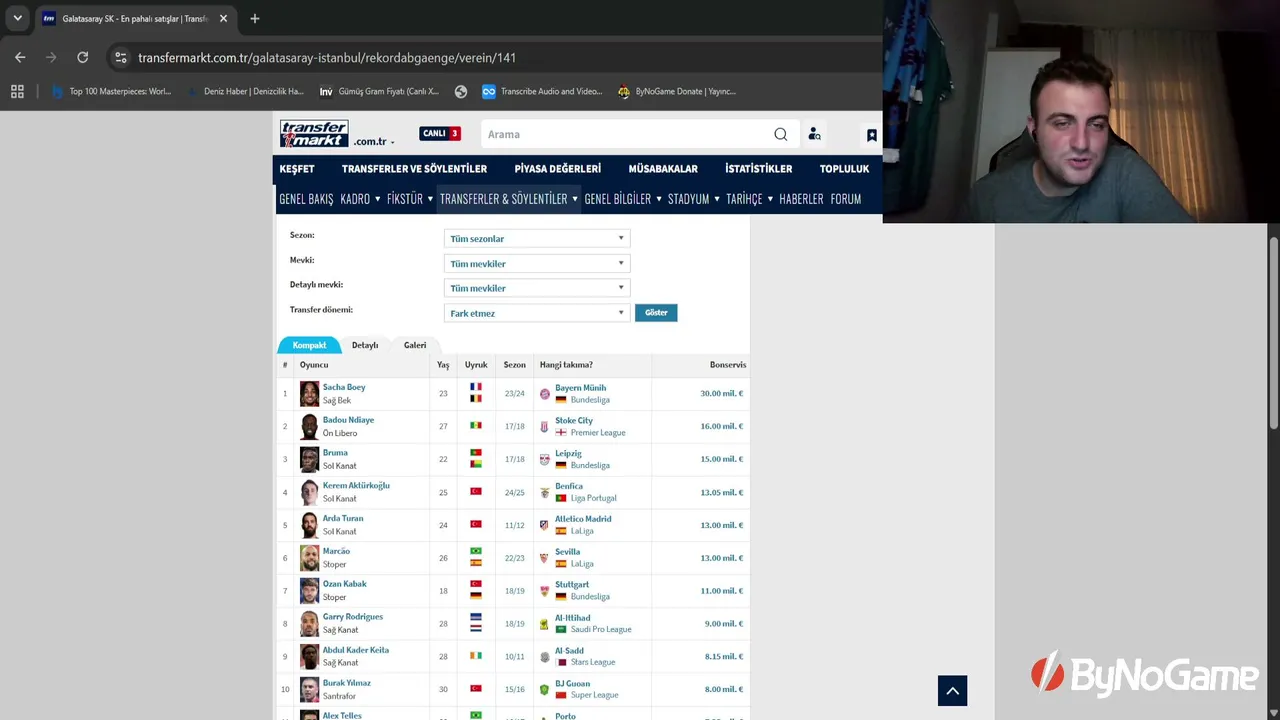Open Kerem Aktürkoğlu's profile link
The width and height of the screenshot is (1280, 720).
click(x=356, y=486)
